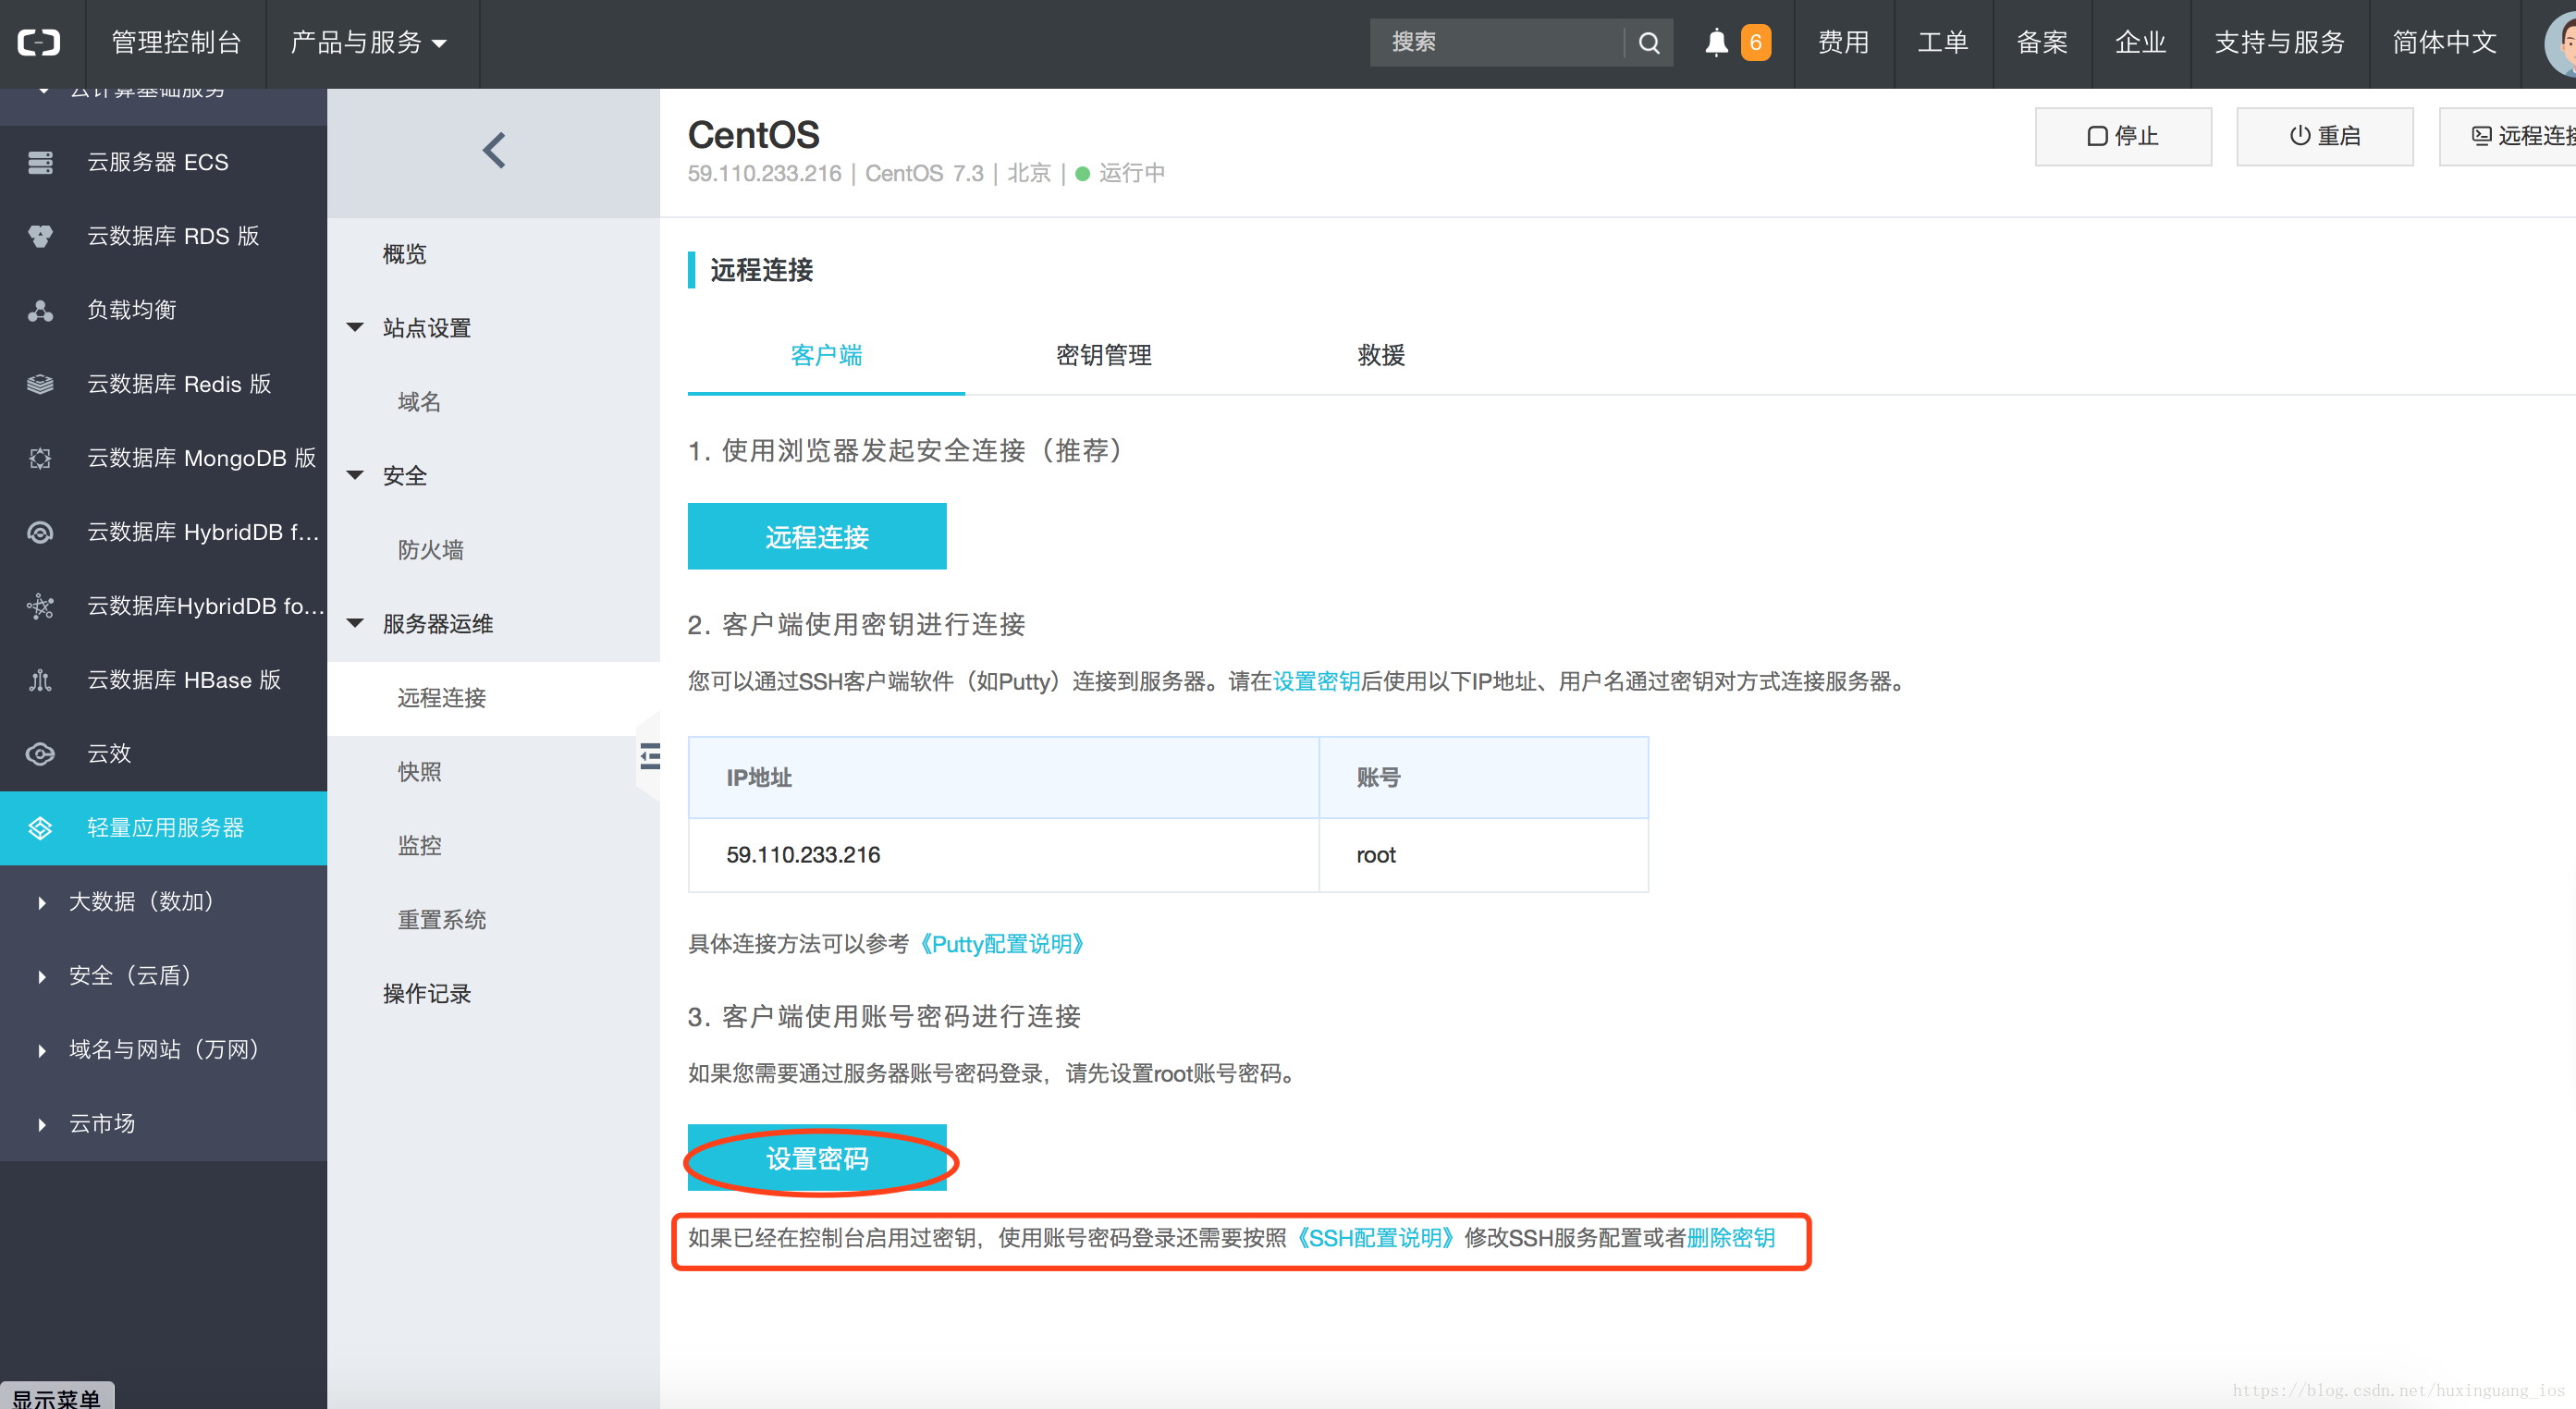The image size is (2576, 1409).
Task: Click the top-right 远程连接 button
Action: pyautogui.click(x=2508, y=136)
